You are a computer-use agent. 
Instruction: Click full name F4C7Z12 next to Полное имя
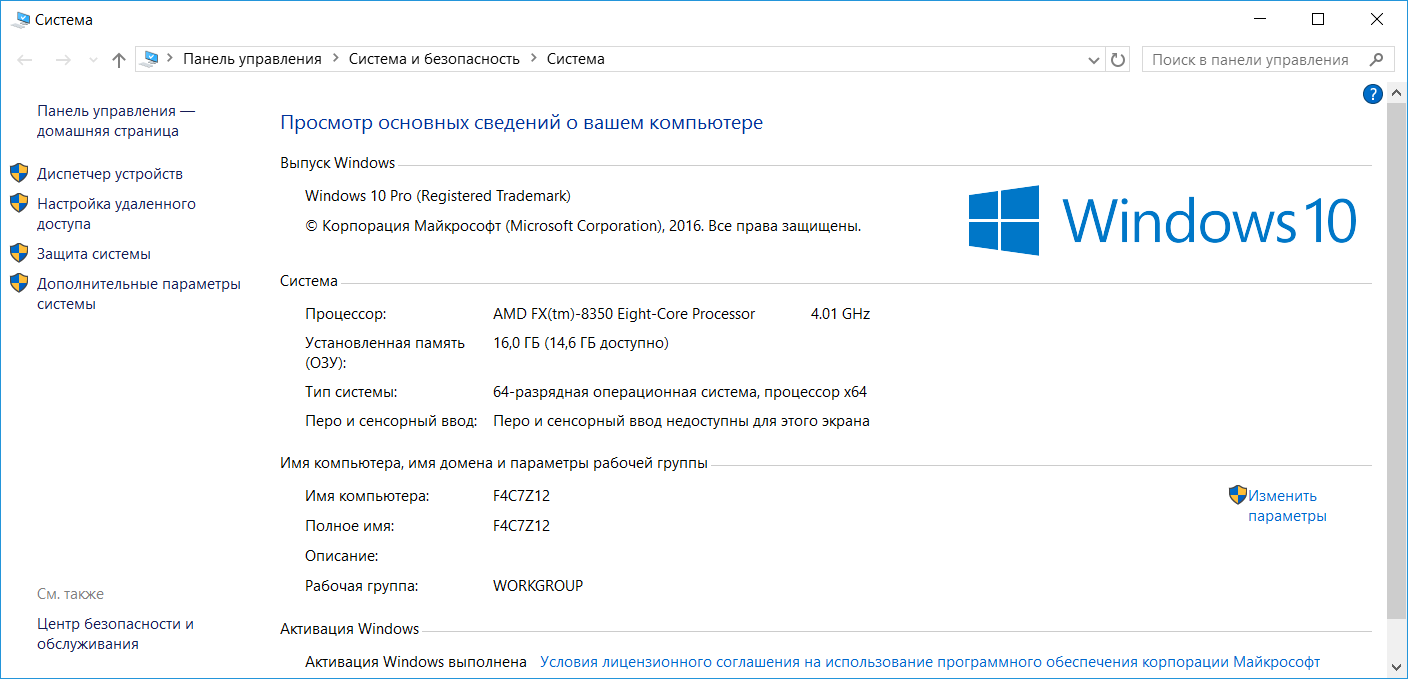coord(522,526)
